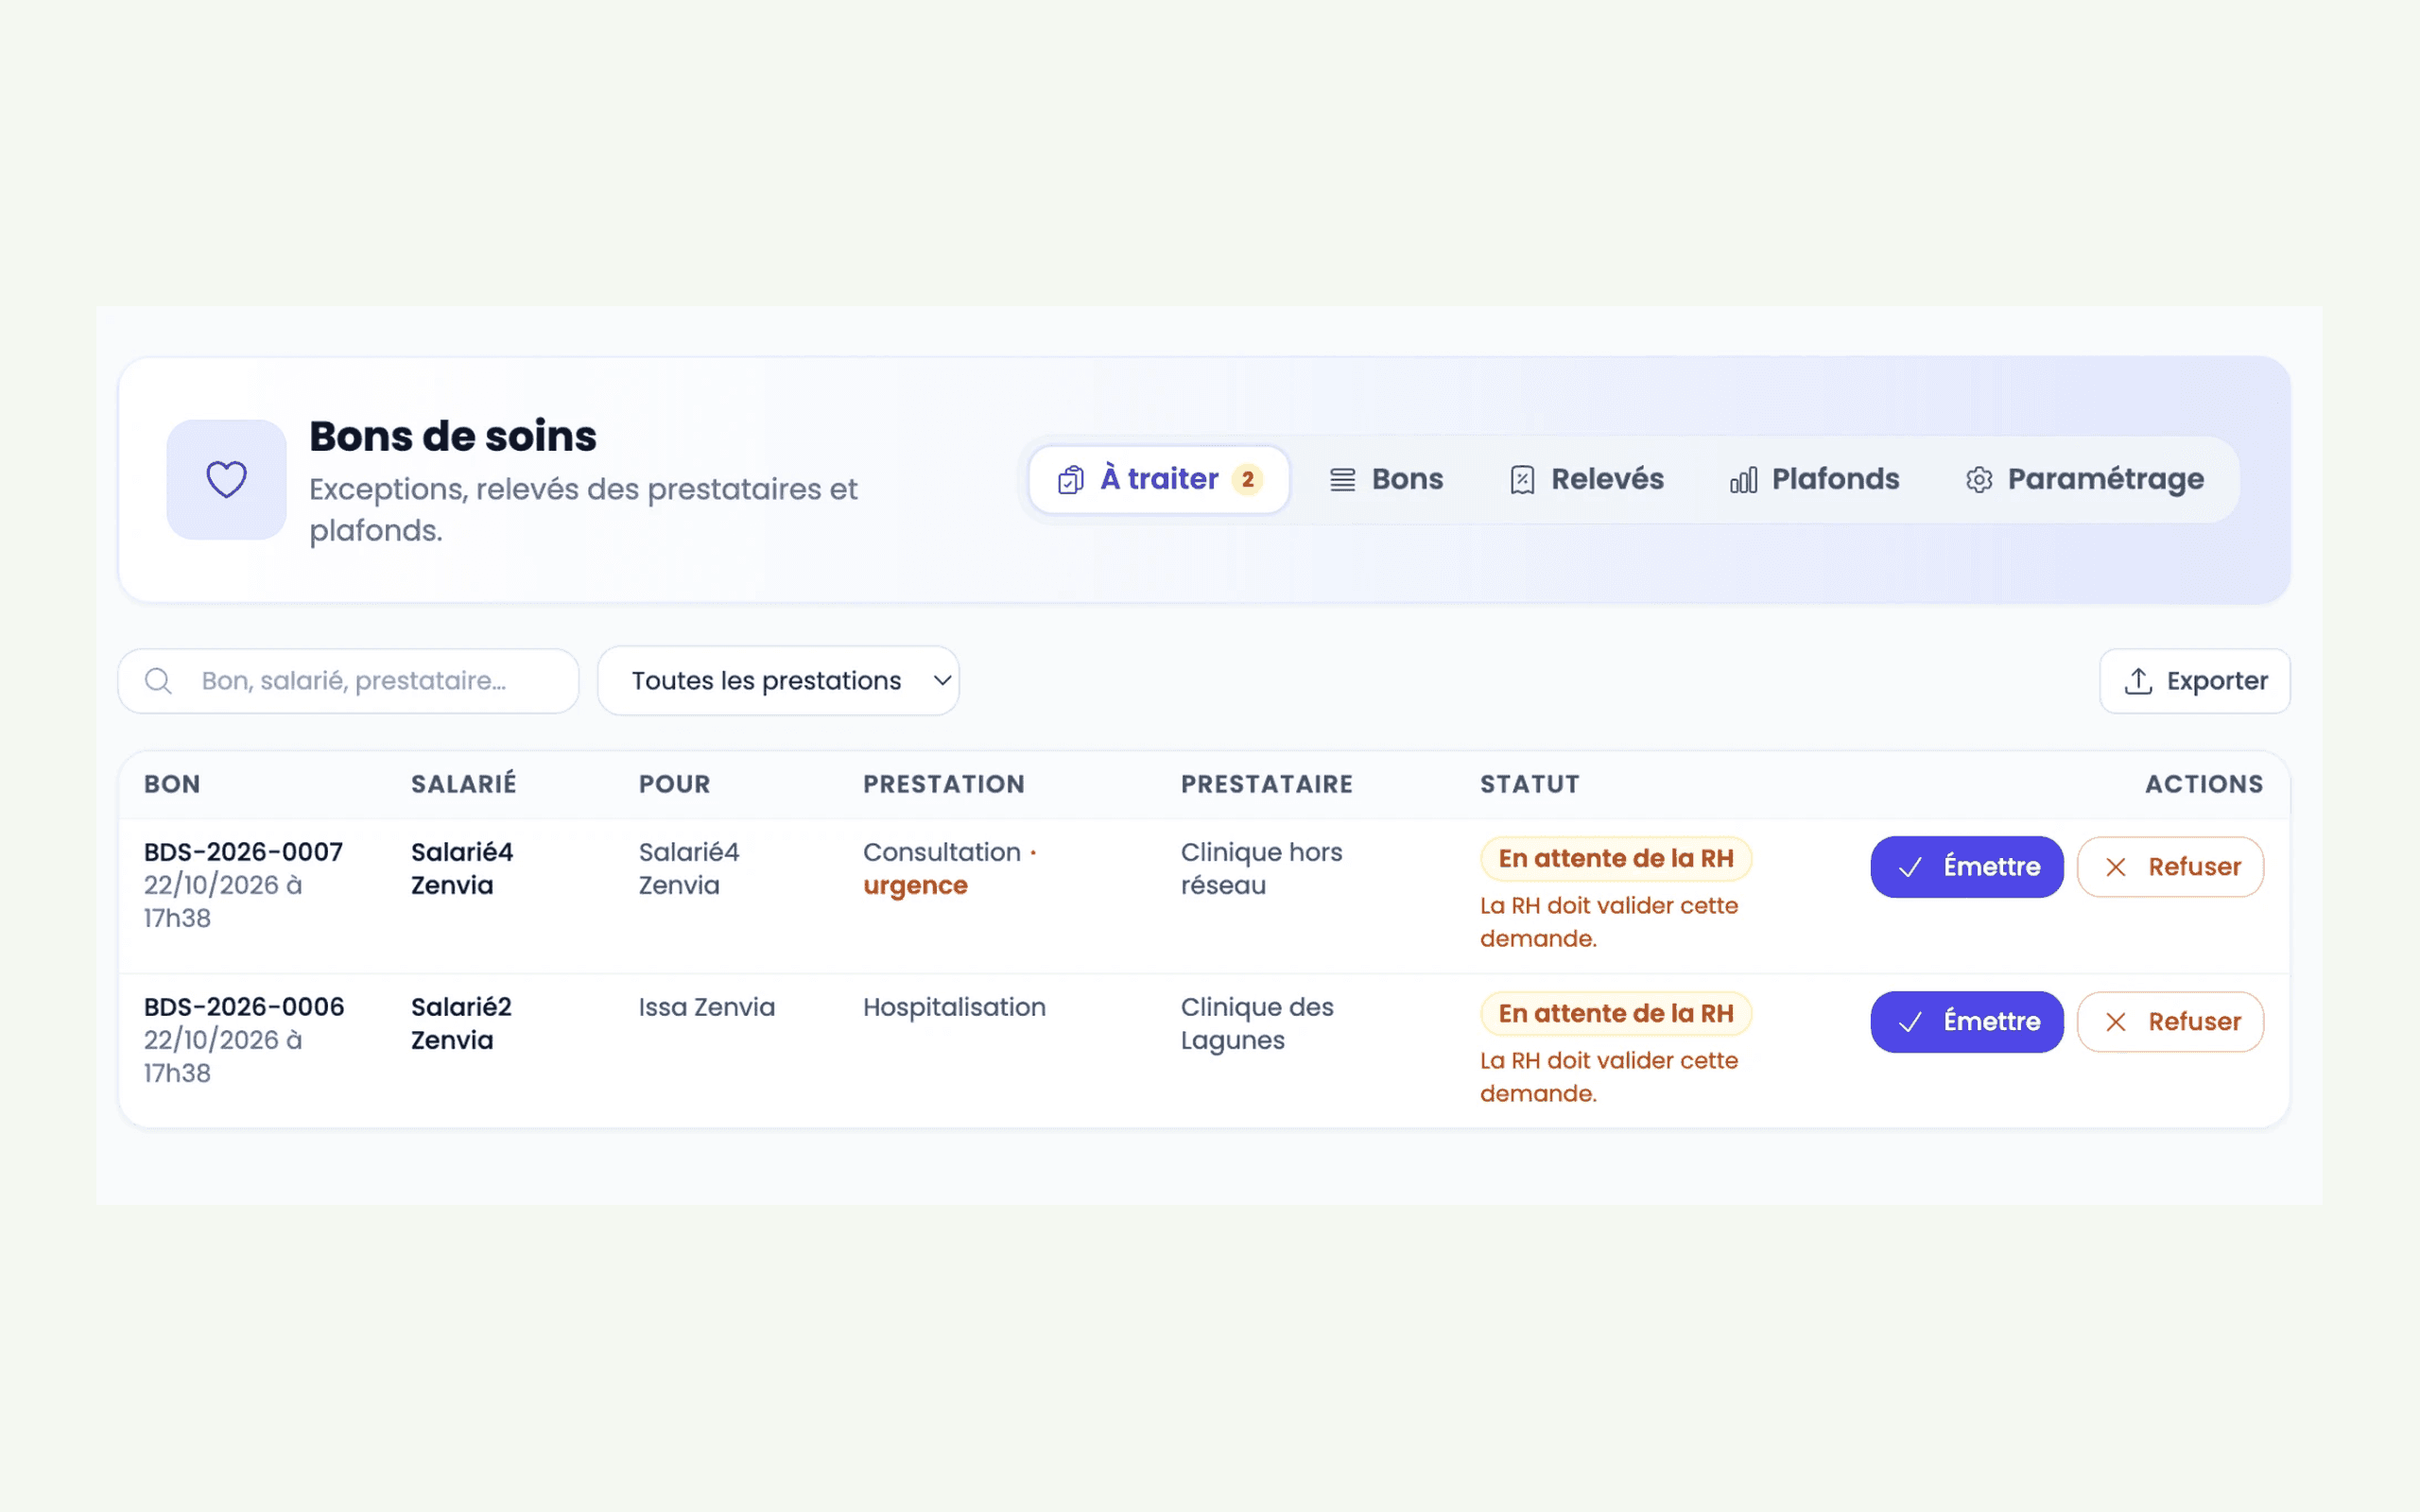Click Issa Zenvia in the Pour column
The width and height of the screenshot is (2420, 1512).
[x=707, y=1007]
